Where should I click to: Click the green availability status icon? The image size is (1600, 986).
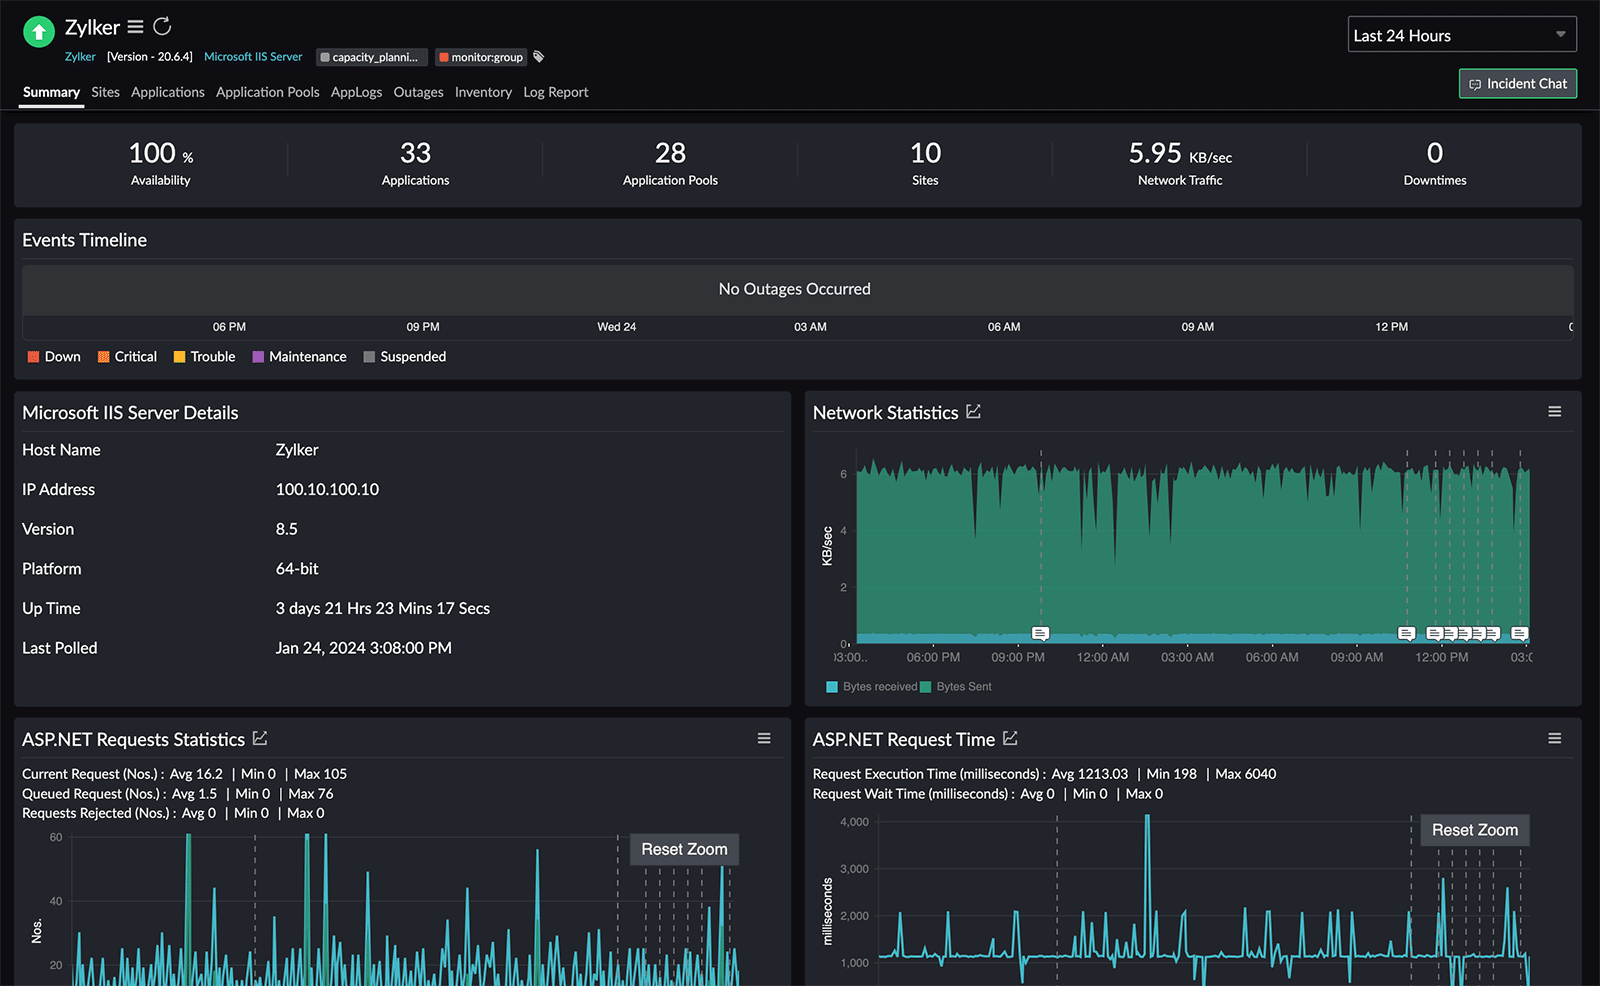click(38, 31)
